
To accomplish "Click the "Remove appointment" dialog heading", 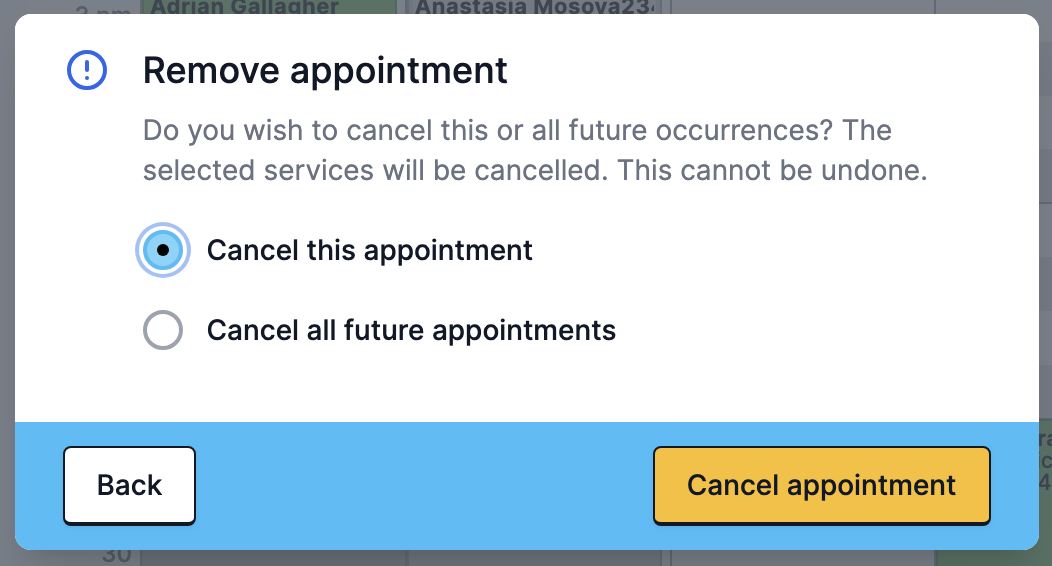I will coord(325,70).
